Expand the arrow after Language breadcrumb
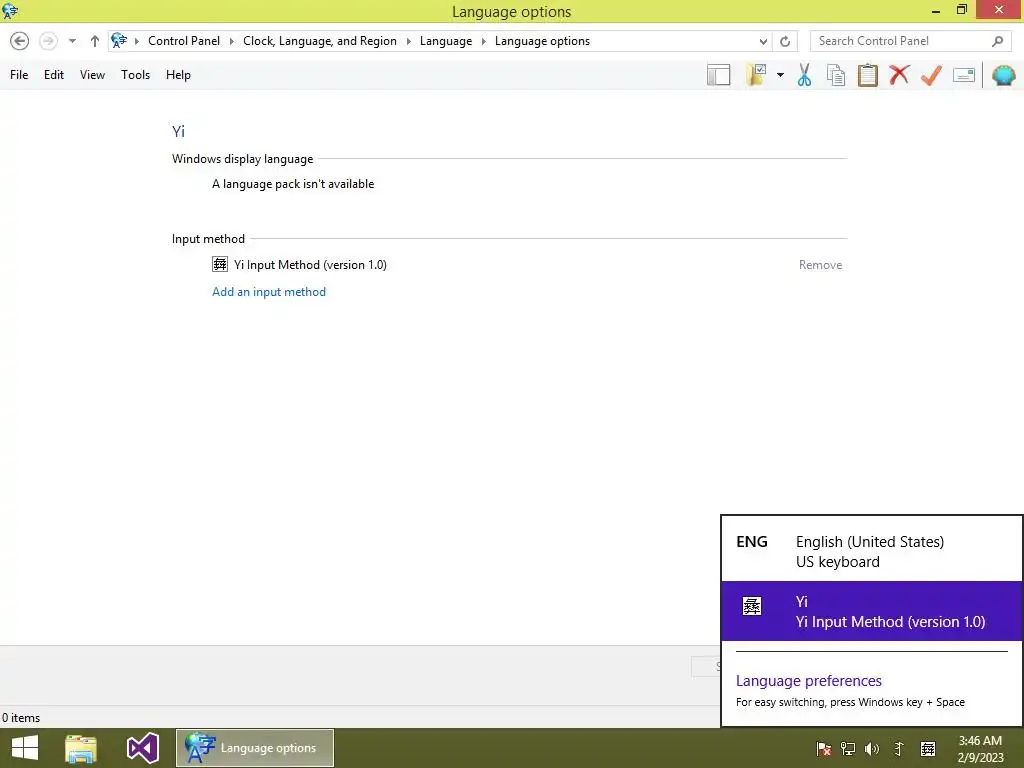The width and height of the screenshot is (1024, 768). pyautogui.click(x=483, y=41)
